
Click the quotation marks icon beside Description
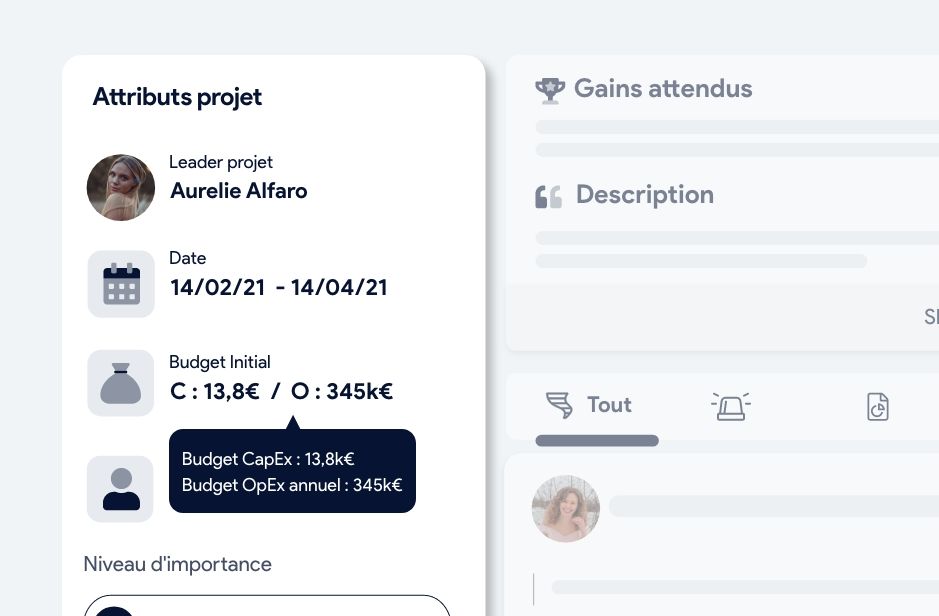click(549, 195)
